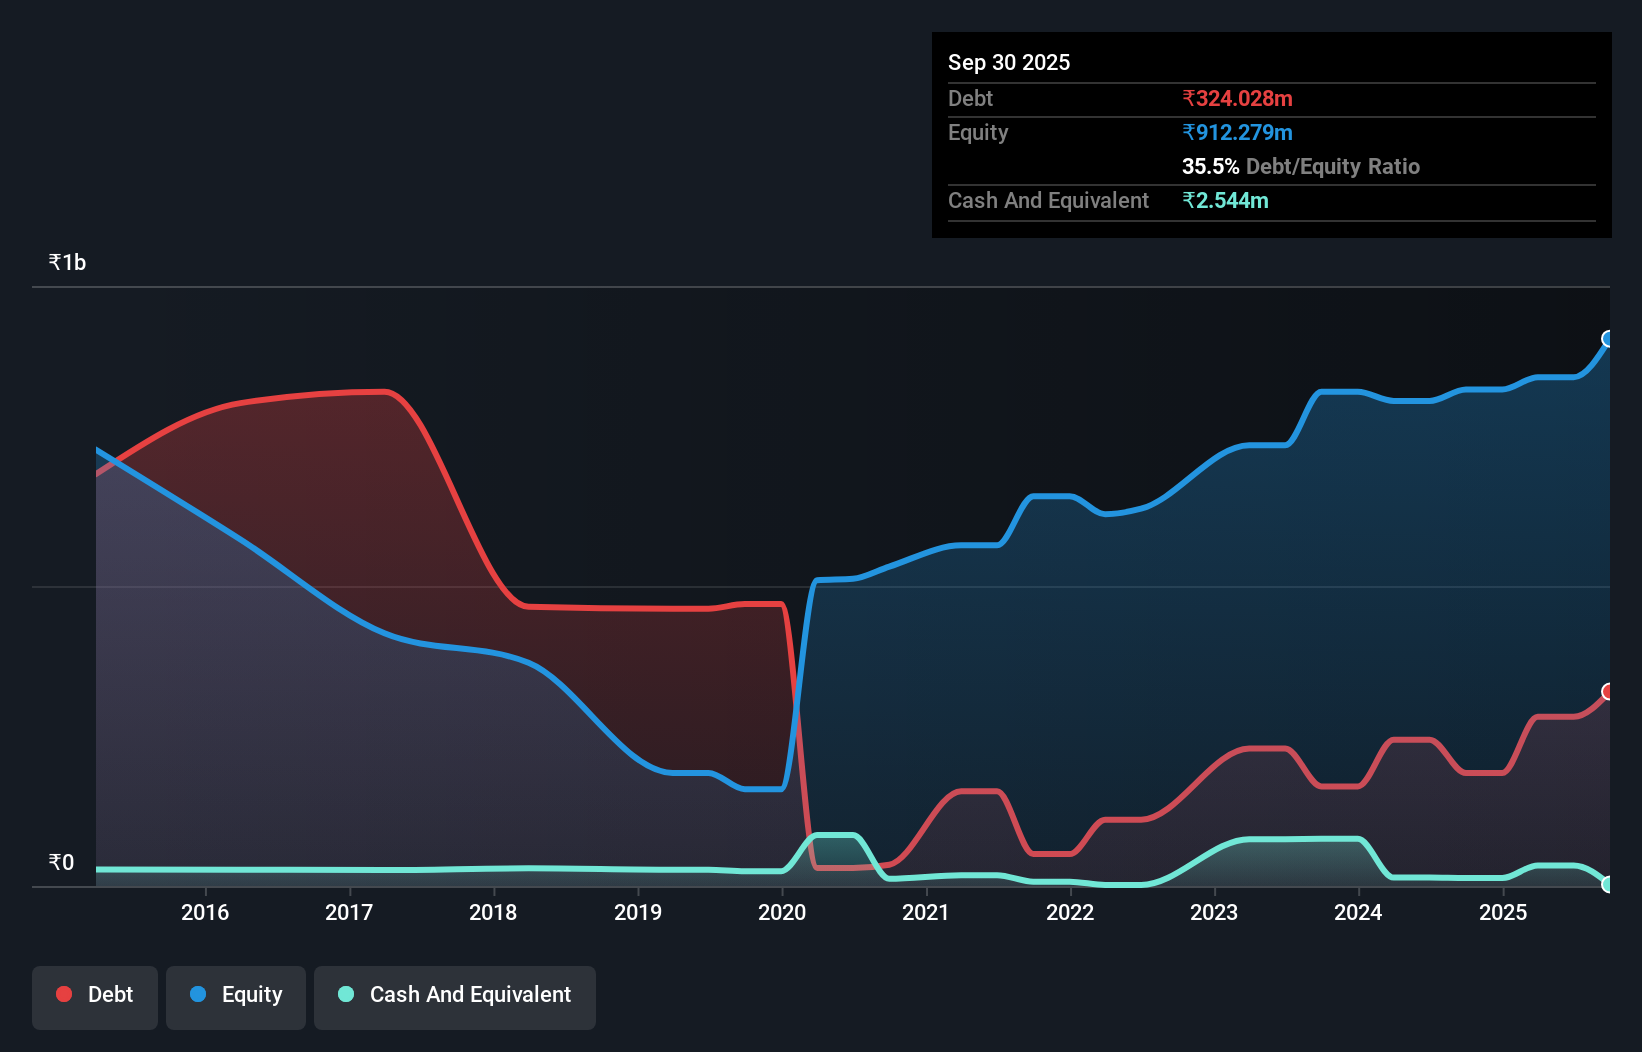This screenshot has width=1642, height=1052.
Task: Select the red Debt endpoint marker
Action: 1608,692
